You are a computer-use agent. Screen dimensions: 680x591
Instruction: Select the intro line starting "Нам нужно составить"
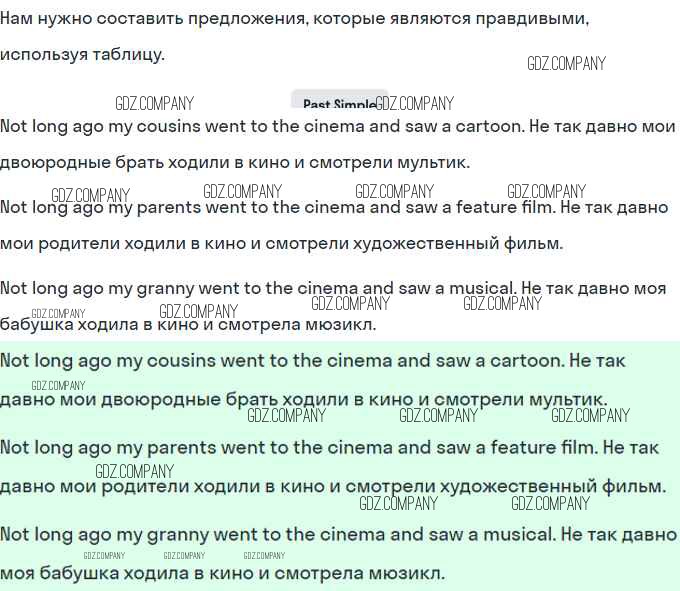point(294,19)
